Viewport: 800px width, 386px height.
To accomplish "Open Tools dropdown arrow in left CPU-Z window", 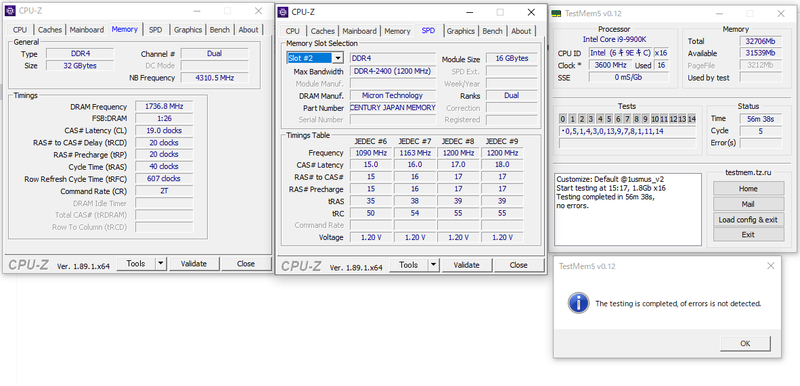I will (161, 264).
